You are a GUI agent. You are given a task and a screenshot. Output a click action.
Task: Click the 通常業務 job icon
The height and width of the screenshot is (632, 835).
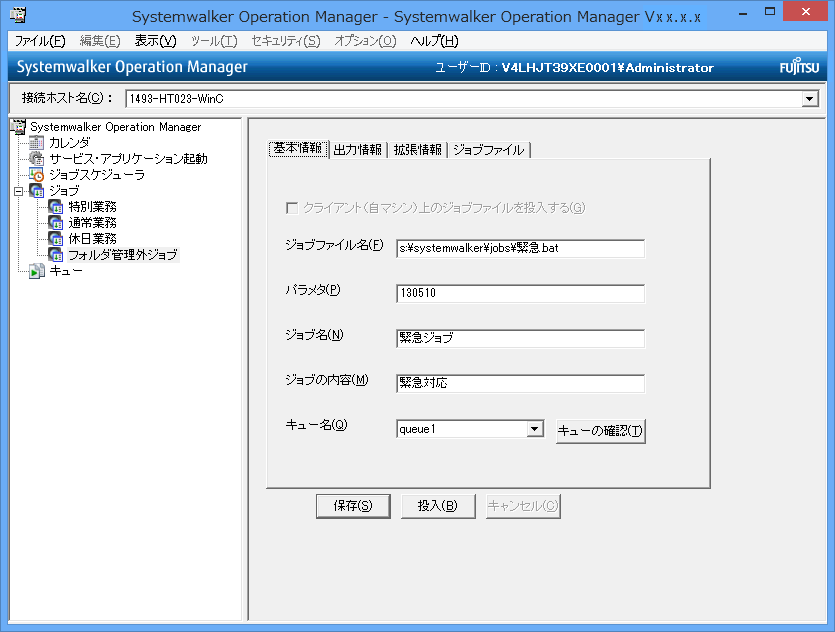pos(56,223)
